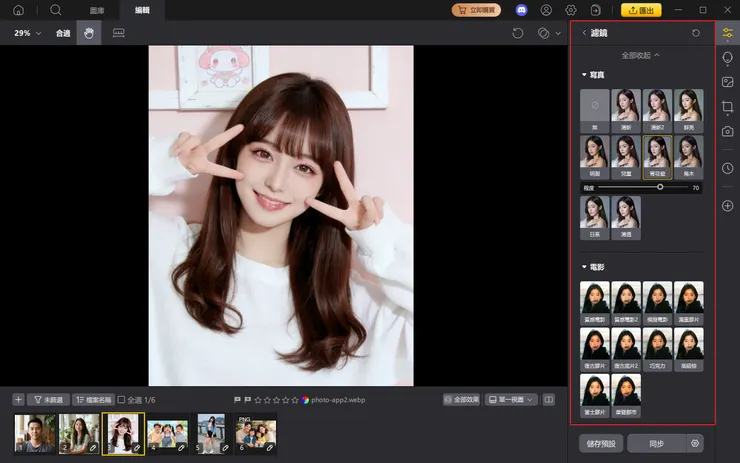Open the user account icon

546,10
